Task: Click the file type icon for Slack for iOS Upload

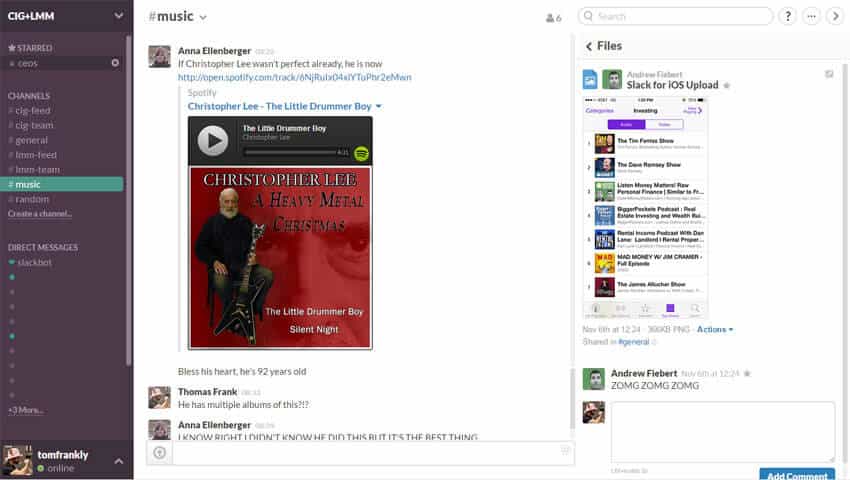Action: tap(590, 80)
